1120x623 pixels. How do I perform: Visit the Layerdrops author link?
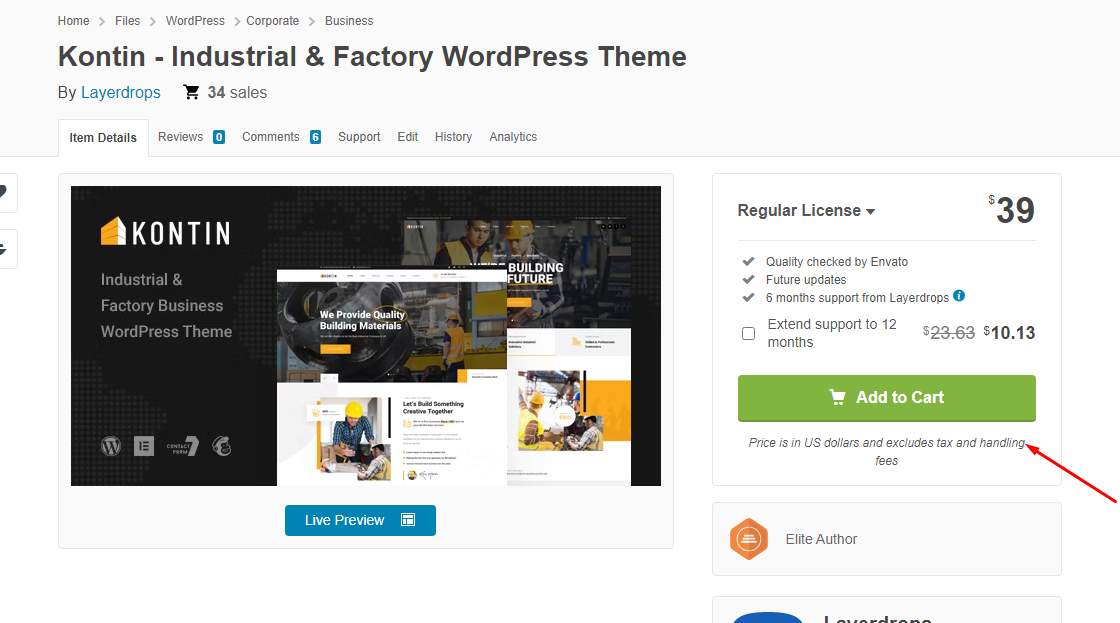pos(121,93)
